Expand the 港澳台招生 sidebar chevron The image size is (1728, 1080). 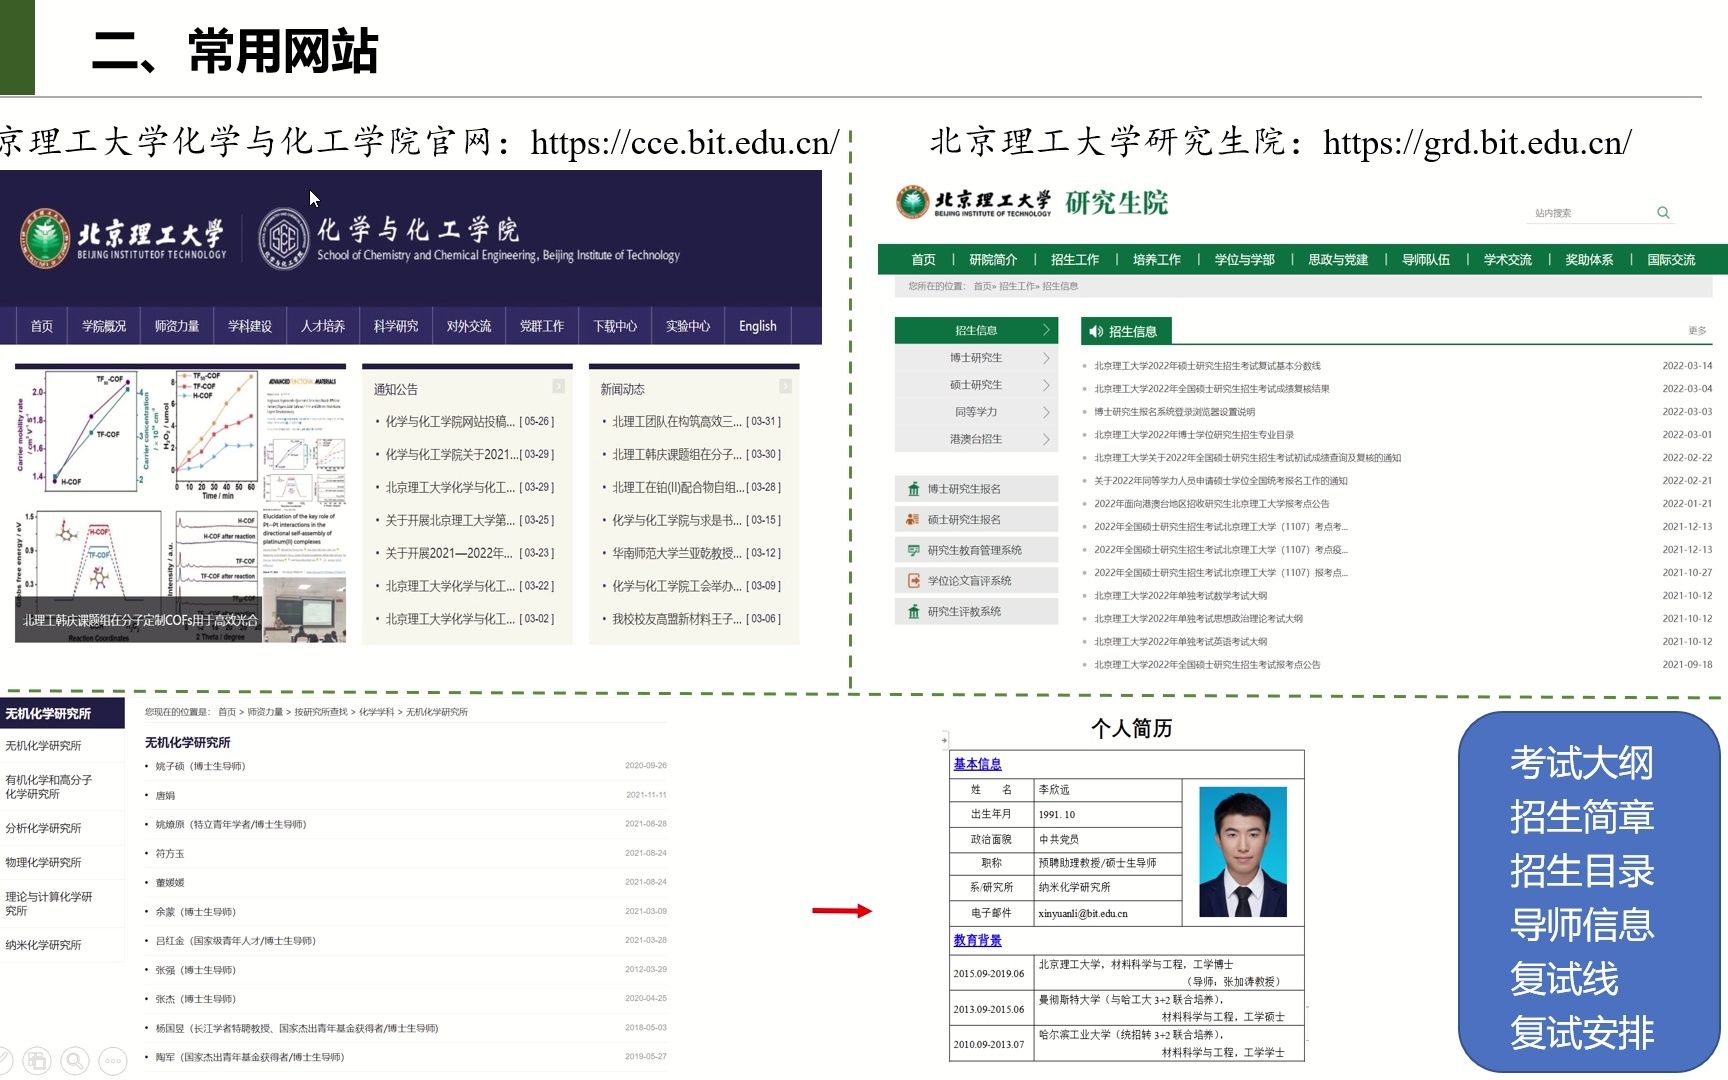coord(1047,439)
